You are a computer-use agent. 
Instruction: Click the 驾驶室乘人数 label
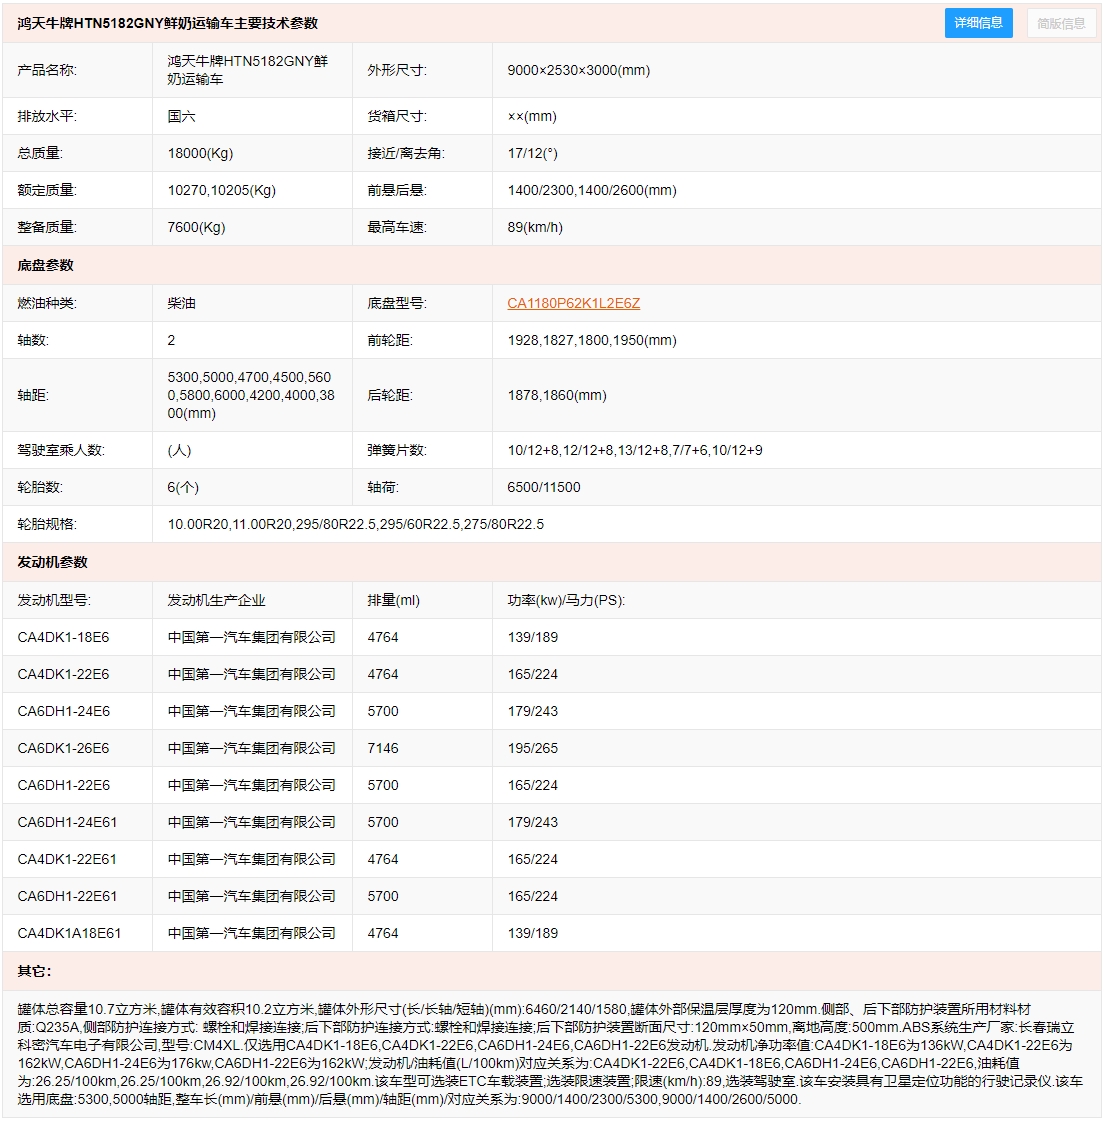(61, 450)
